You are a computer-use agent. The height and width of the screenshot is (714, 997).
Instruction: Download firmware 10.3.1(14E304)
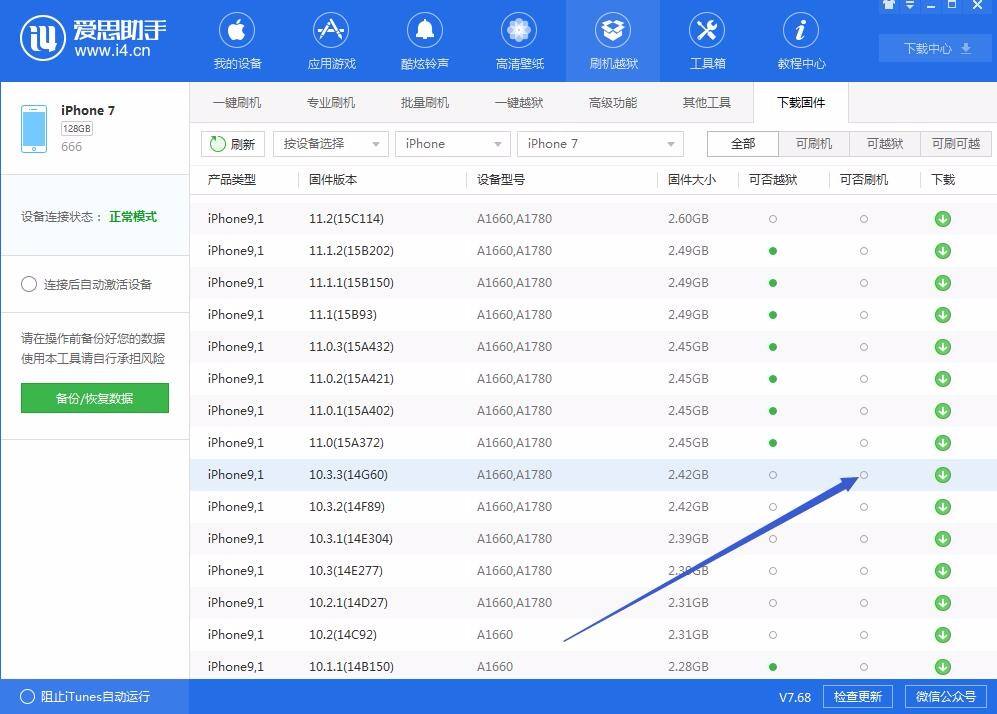click(942, 539)
